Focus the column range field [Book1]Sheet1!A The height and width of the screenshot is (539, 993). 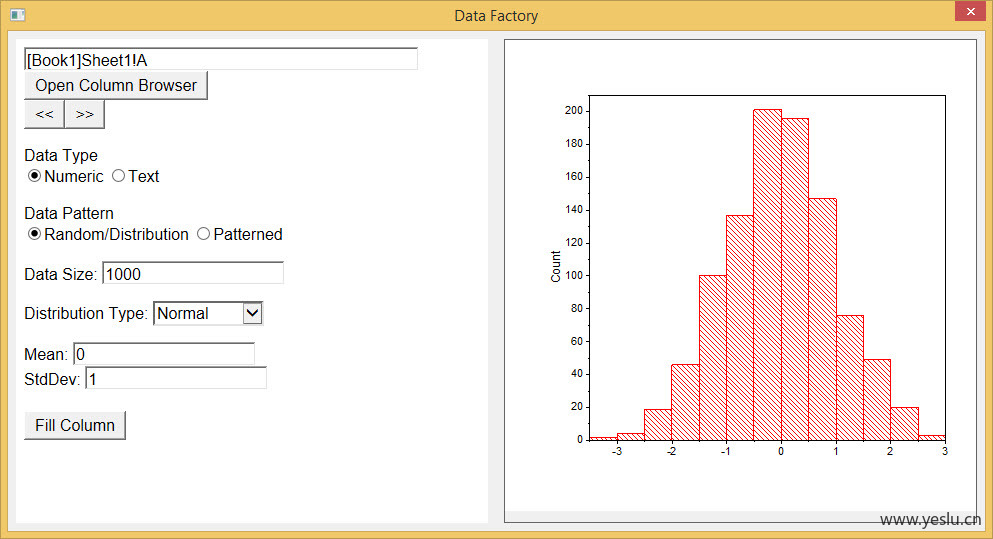[220, 60]
